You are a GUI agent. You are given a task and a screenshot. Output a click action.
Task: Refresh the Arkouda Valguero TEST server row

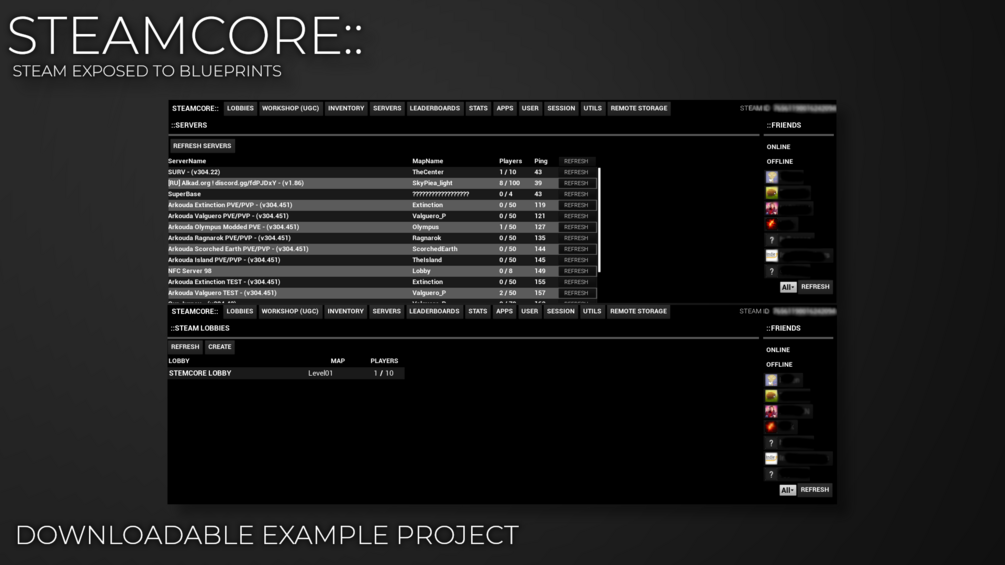click(x=576, y=293)
